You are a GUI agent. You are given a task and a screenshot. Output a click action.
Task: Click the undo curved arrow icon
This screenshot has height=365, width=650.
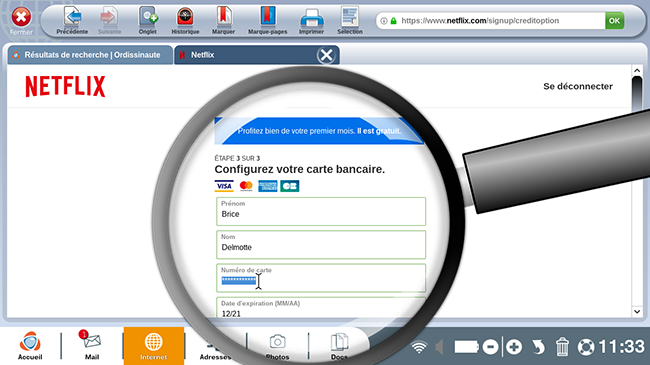pos(538,347)
